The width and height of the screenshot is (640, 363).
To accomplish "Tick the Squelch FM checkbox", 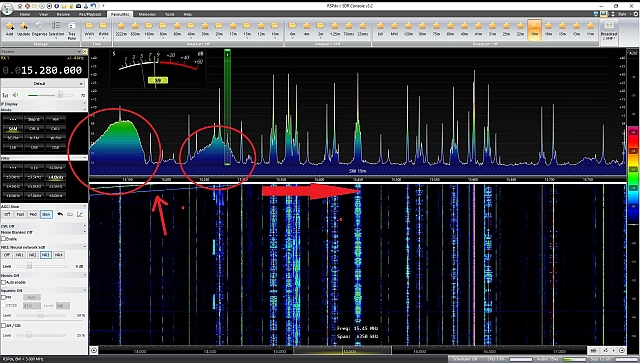I will point(4,297).
